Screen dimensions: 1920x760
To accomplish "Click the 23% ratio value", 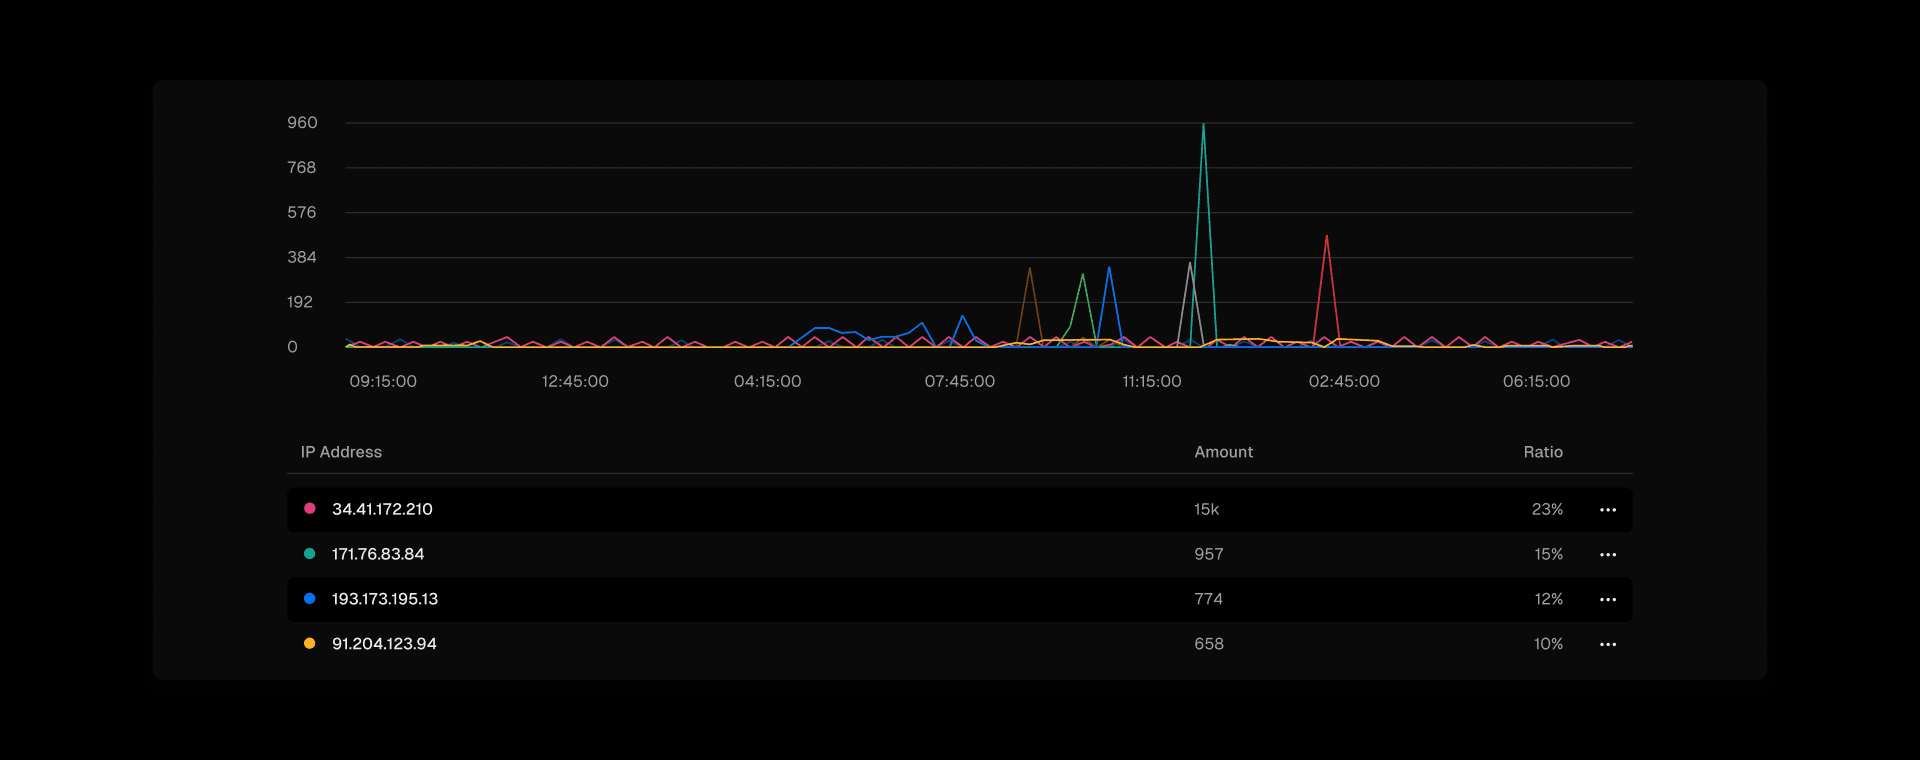I will (x=1546, y=509).
